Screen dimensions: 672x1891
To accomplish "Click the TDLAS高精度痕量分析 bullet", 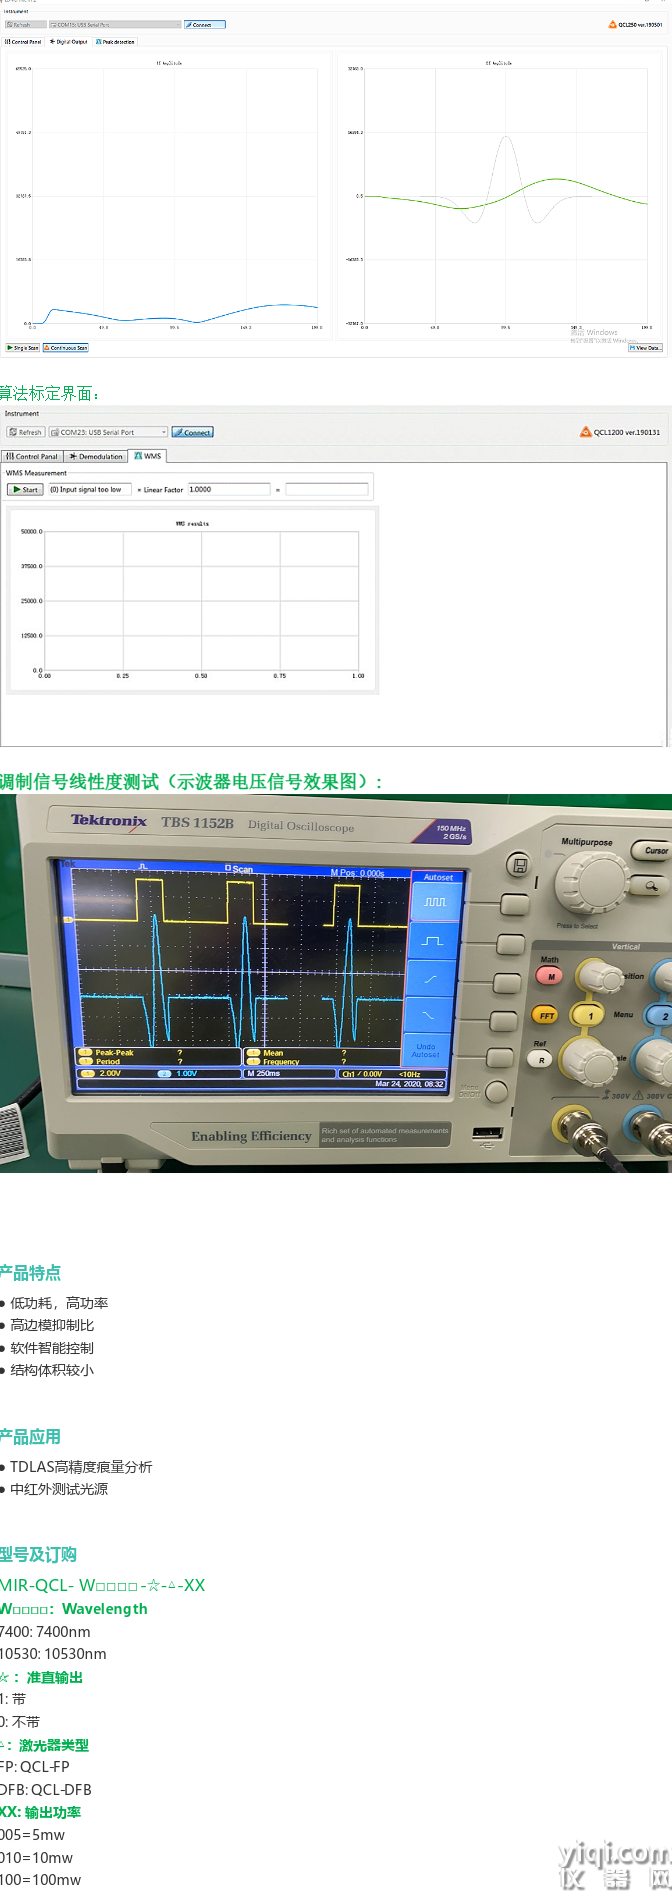I will pyautogui.click(x=77, y=1467).
